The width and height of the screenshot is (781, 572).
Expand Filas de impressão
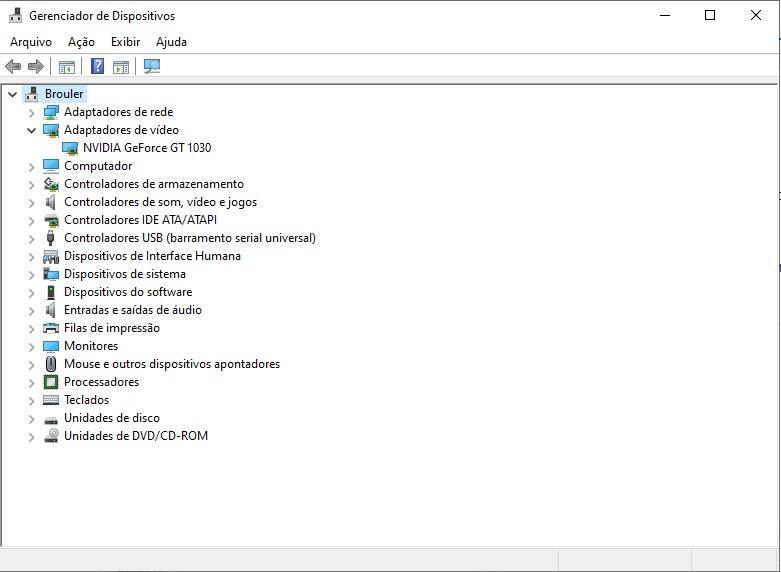[31, 328]
